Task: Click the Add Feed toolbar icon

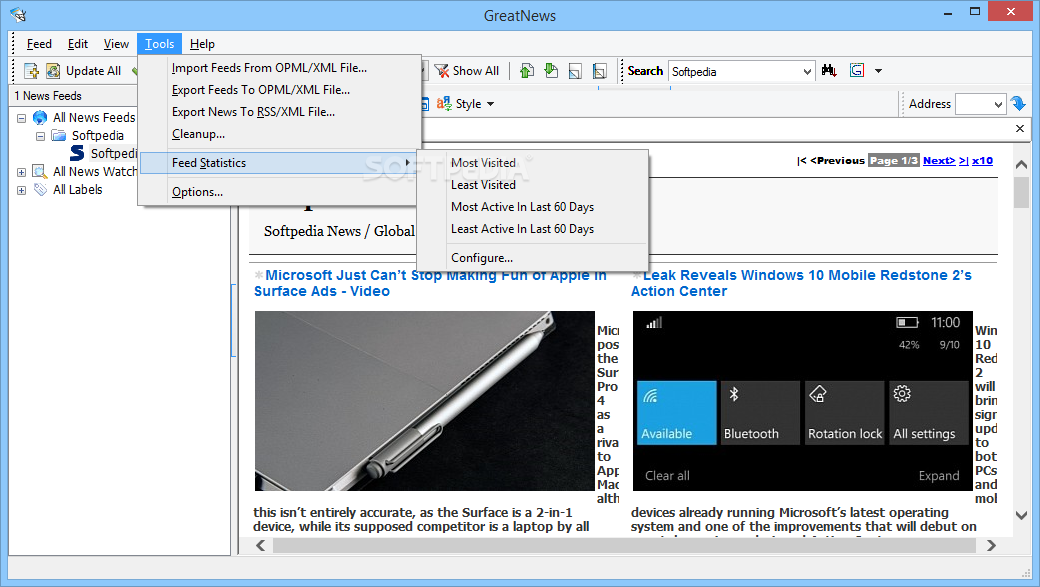Action: click(x=31, y=71)
